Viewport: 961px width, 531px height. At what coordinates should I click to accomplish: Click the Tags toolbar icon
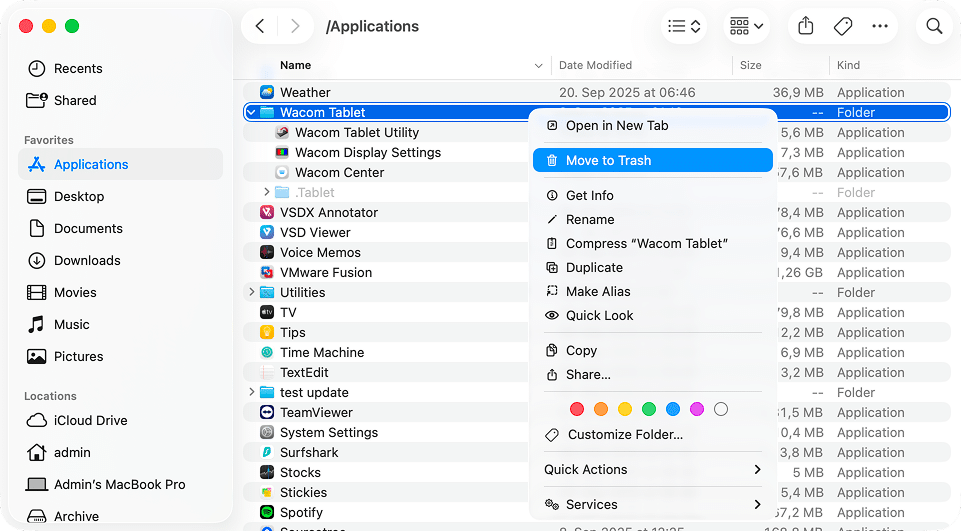pyautogui.click(x=843, y=26)
